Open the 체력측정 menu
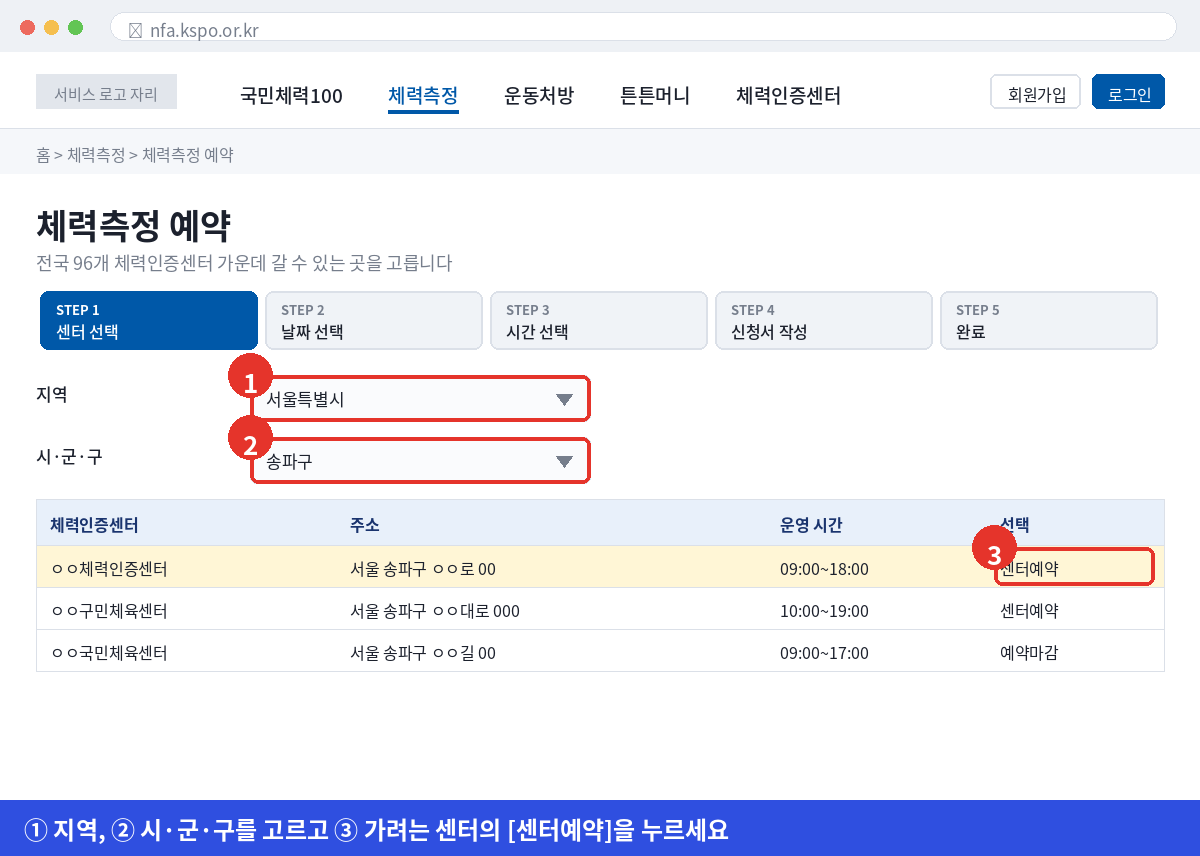 [423, 96]
